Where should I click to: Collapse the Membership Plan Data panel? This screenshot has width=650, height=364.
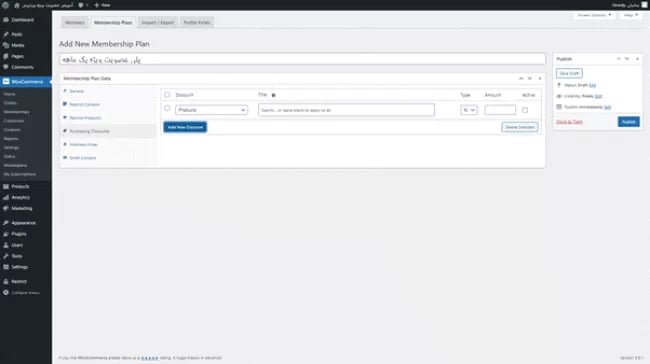(540, 78)
